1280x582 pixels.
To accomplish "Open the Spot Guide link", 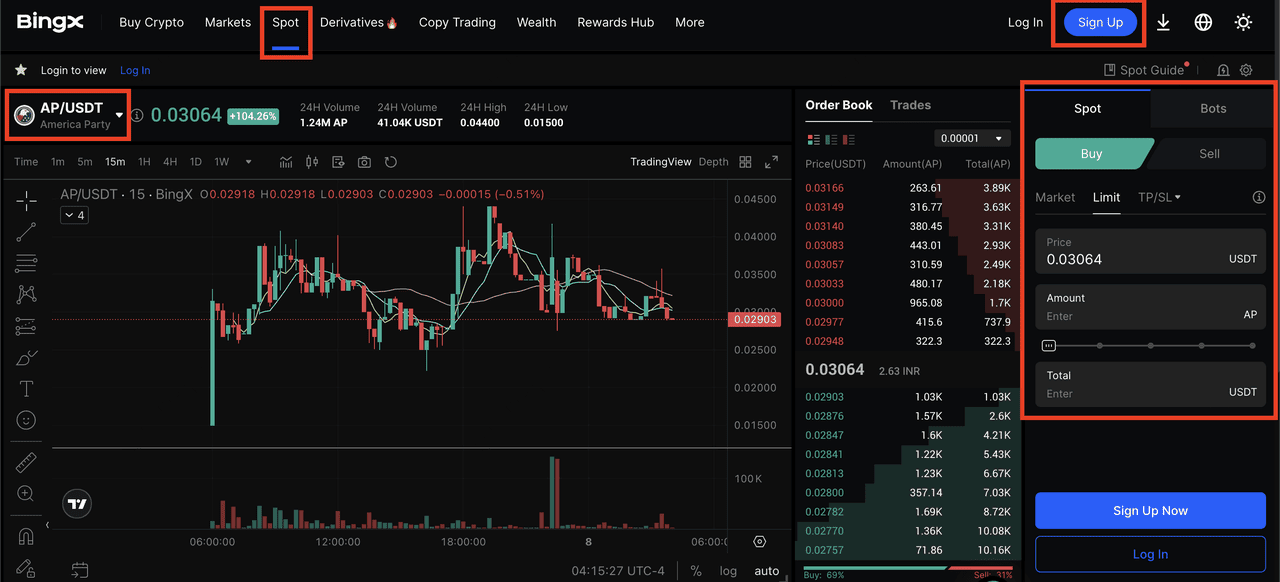I will (1144, 70).
